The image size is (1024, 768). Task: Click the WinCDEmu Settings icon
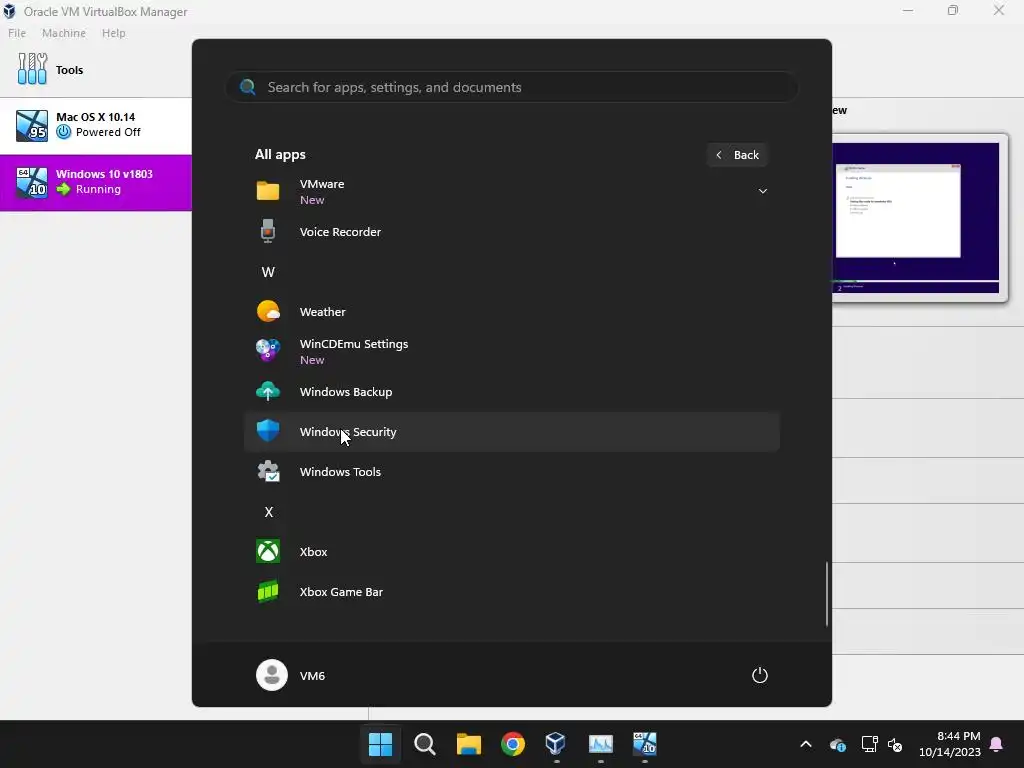268,351
